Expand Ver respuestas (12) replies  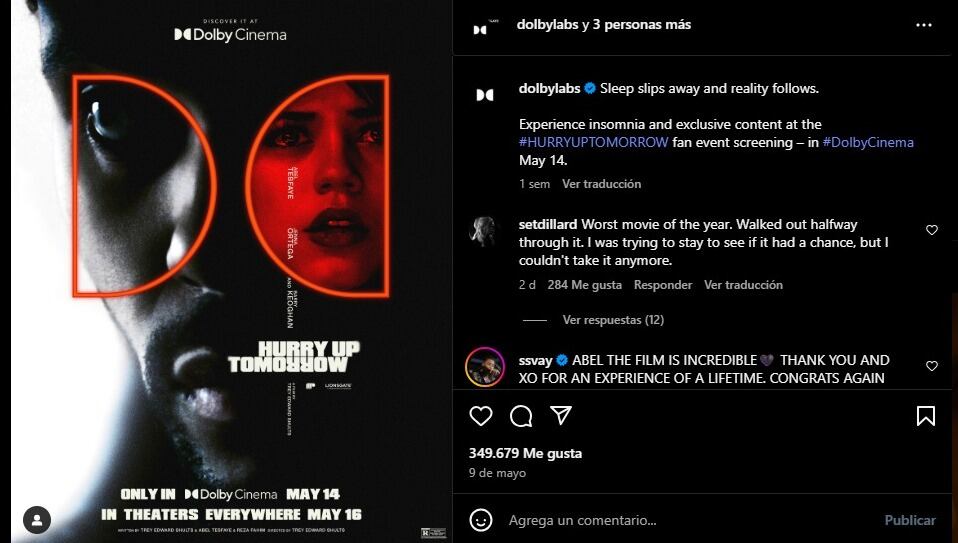[x=613, y=320]
